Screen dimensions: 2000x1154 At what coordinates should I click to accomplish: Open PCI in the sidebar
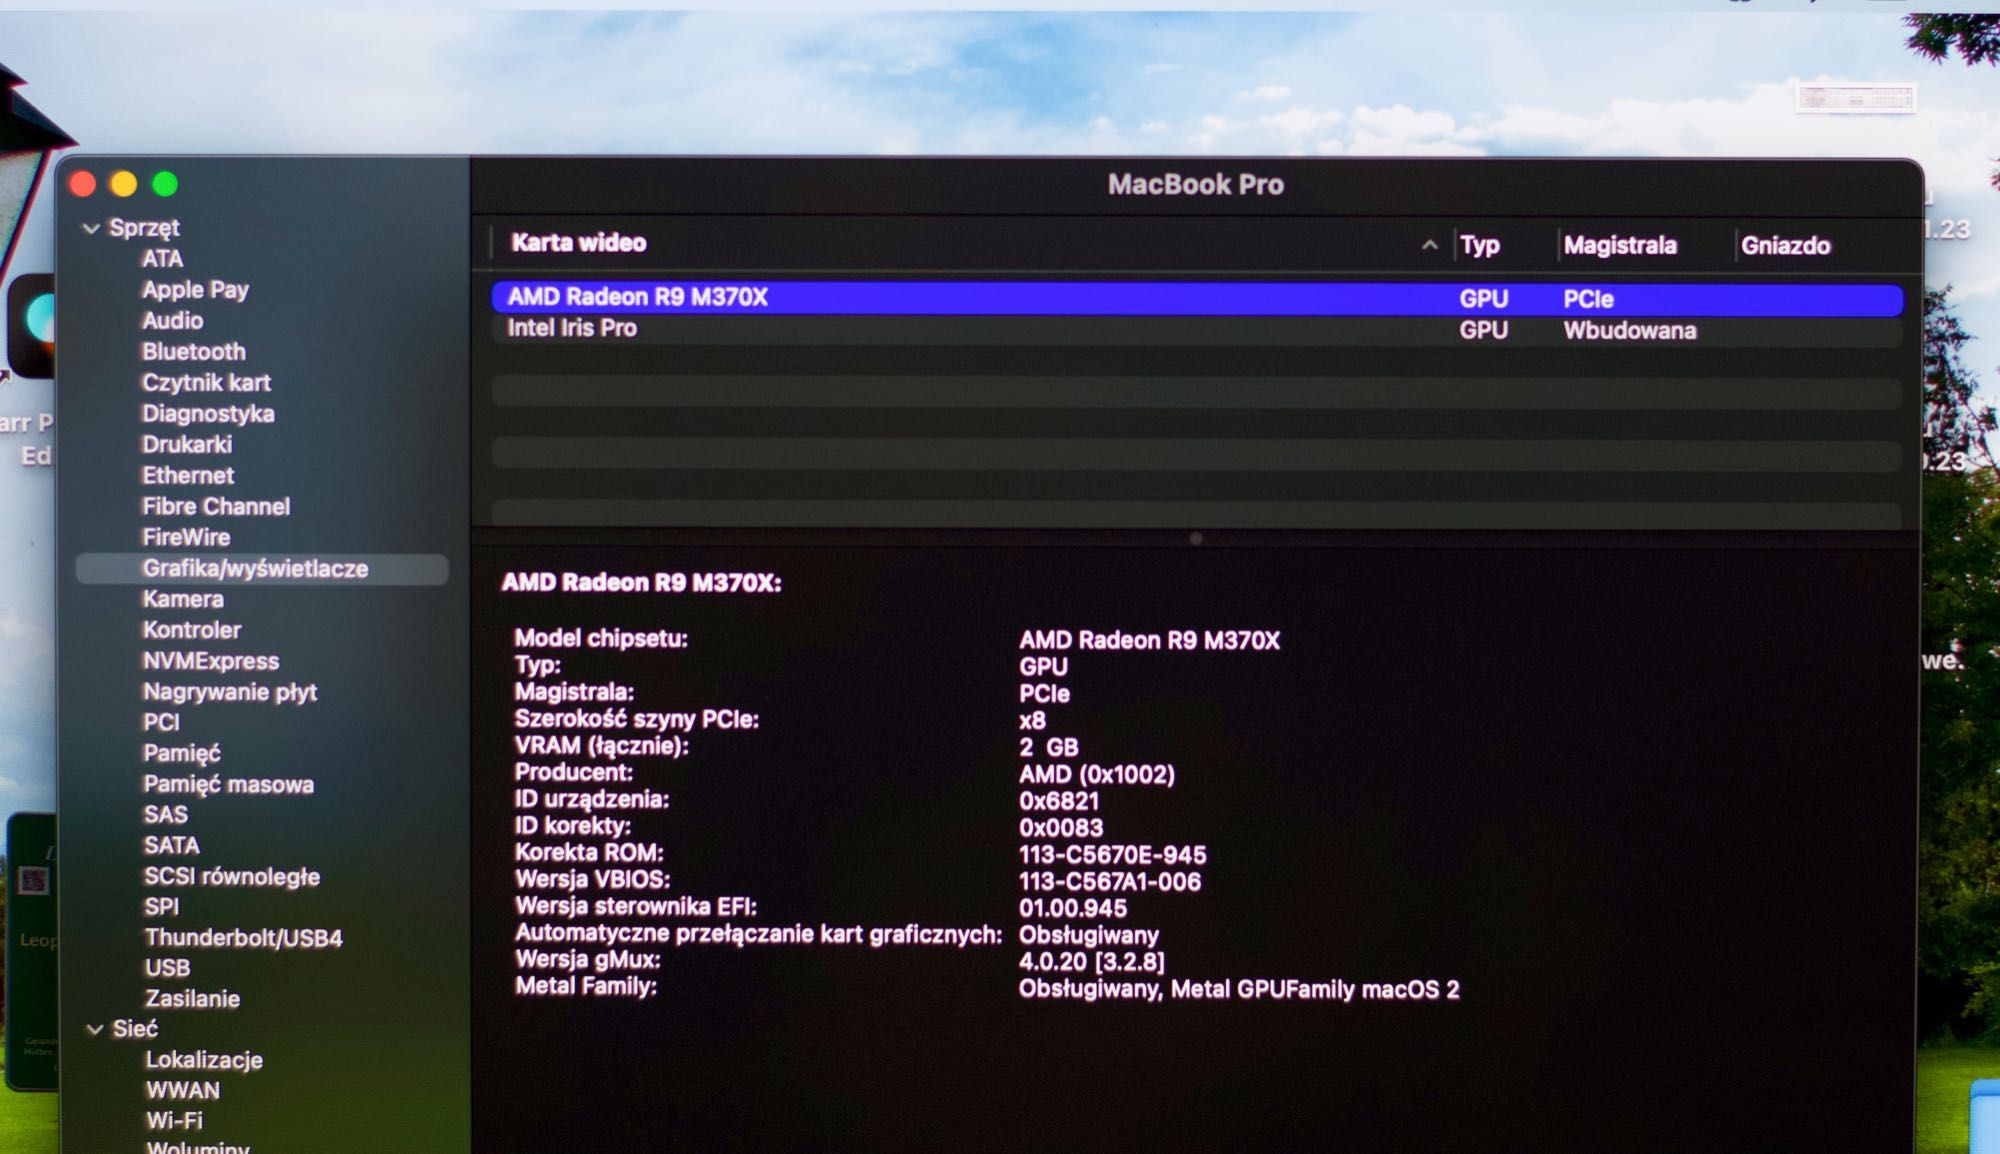[x=161, y=722]
